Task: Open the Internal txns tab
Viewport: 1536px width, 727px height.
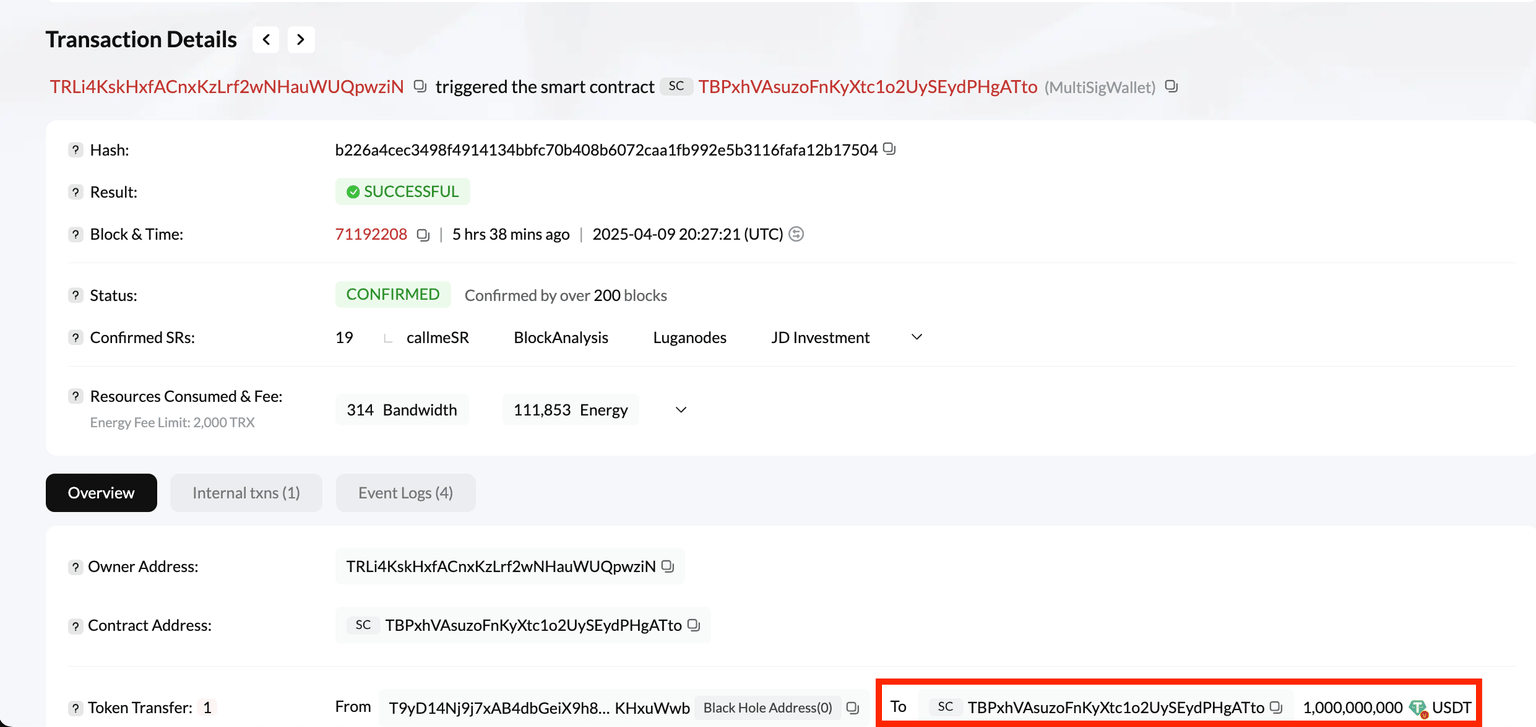Action: point(246,492)
